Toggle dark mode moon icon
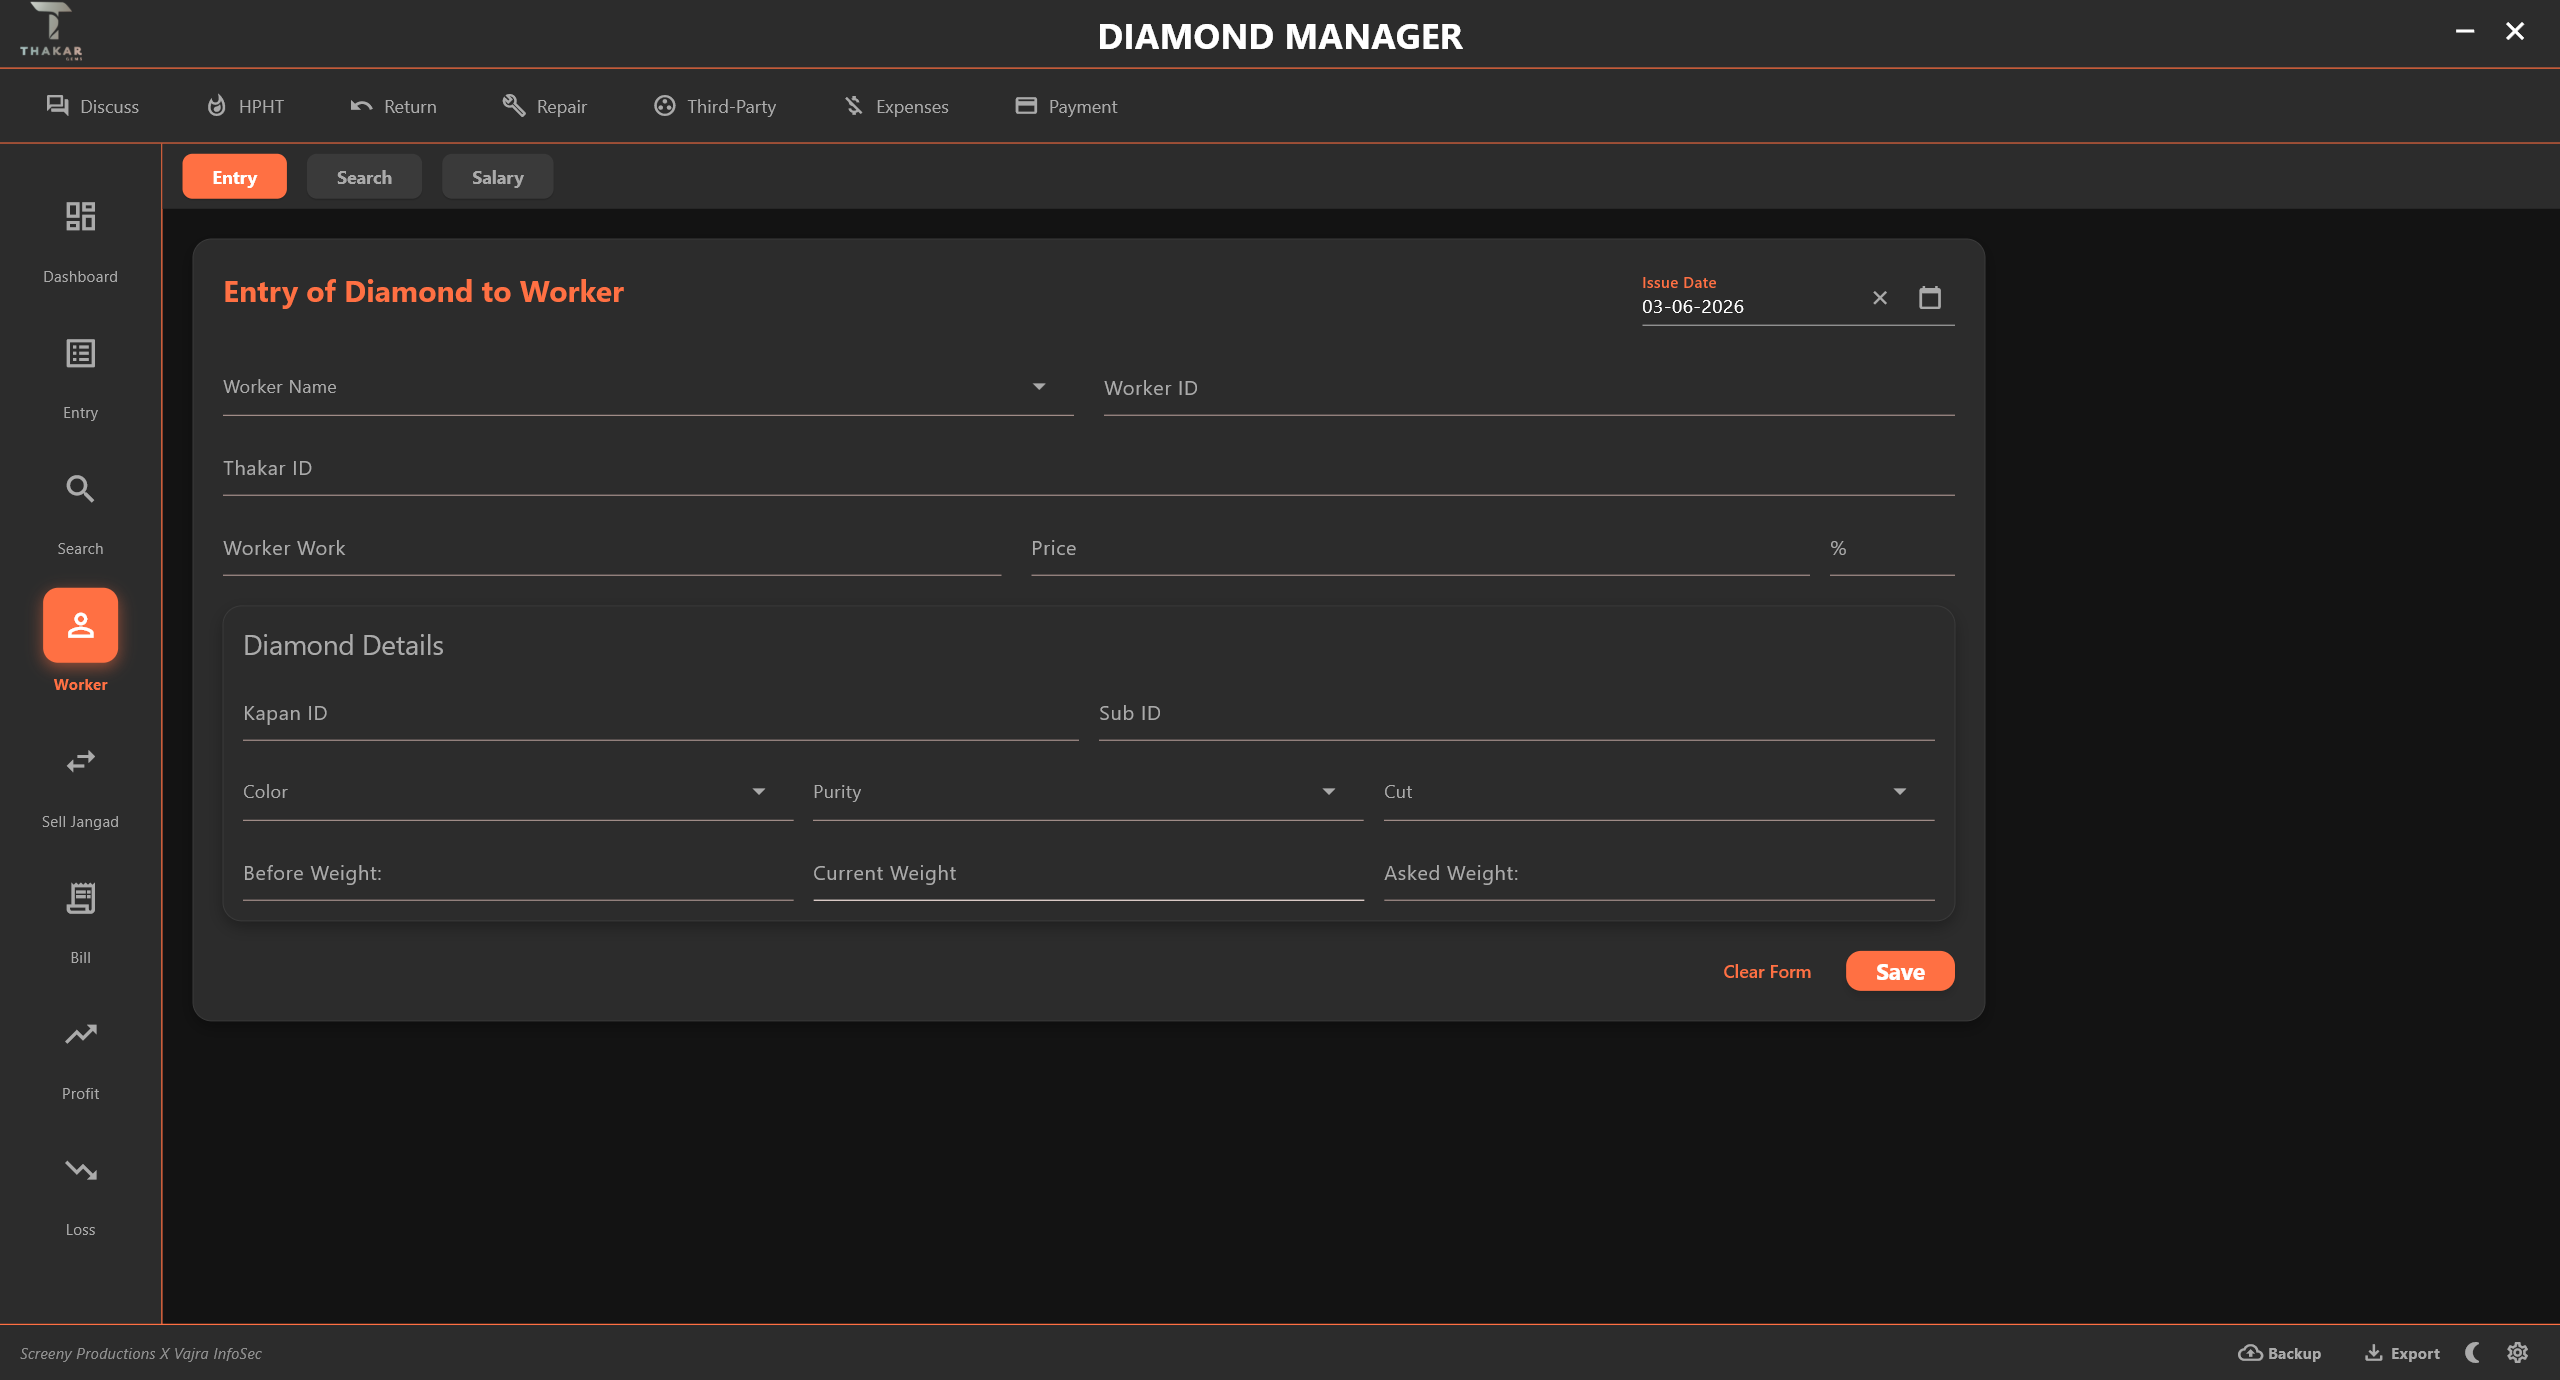2560x1380 pixels. click(x=2473, y=1353)
